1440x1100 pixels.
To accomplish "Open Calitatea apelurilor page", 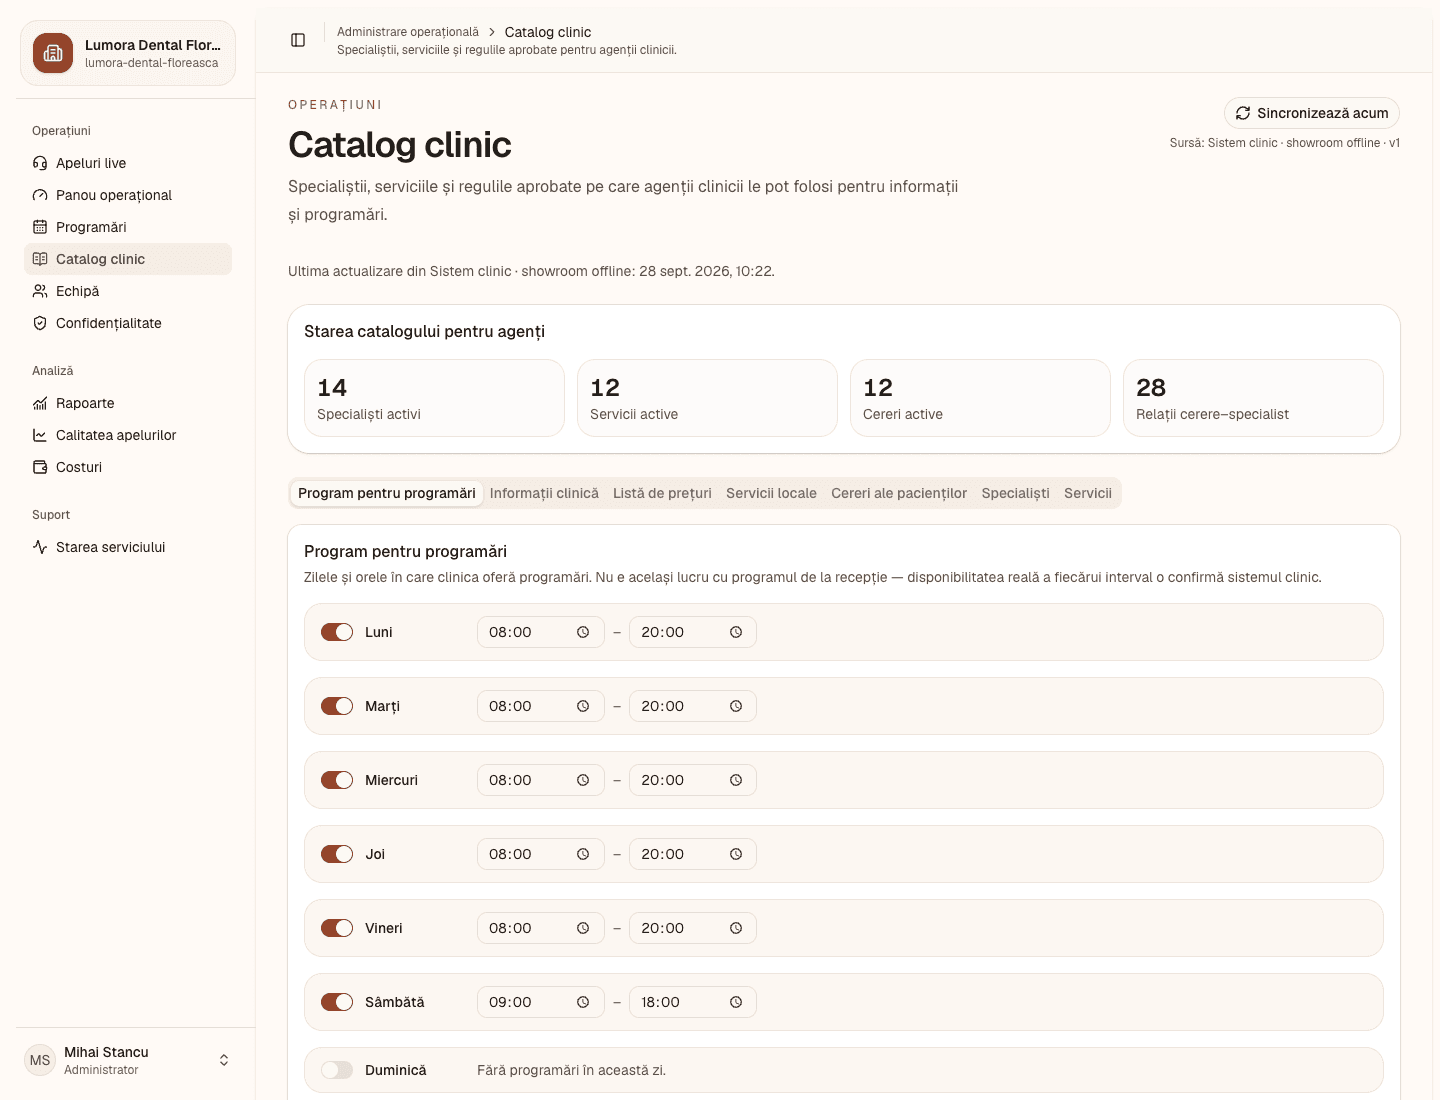I will pyautogui.click(x=128, y=435).
